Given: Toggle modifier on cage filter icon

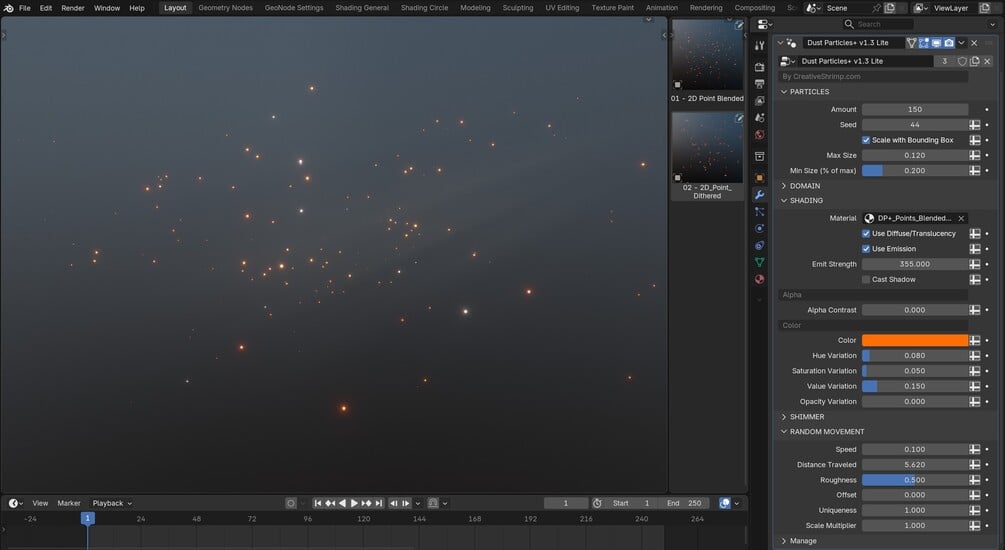Looking at the screenshot, I should 911,43.
